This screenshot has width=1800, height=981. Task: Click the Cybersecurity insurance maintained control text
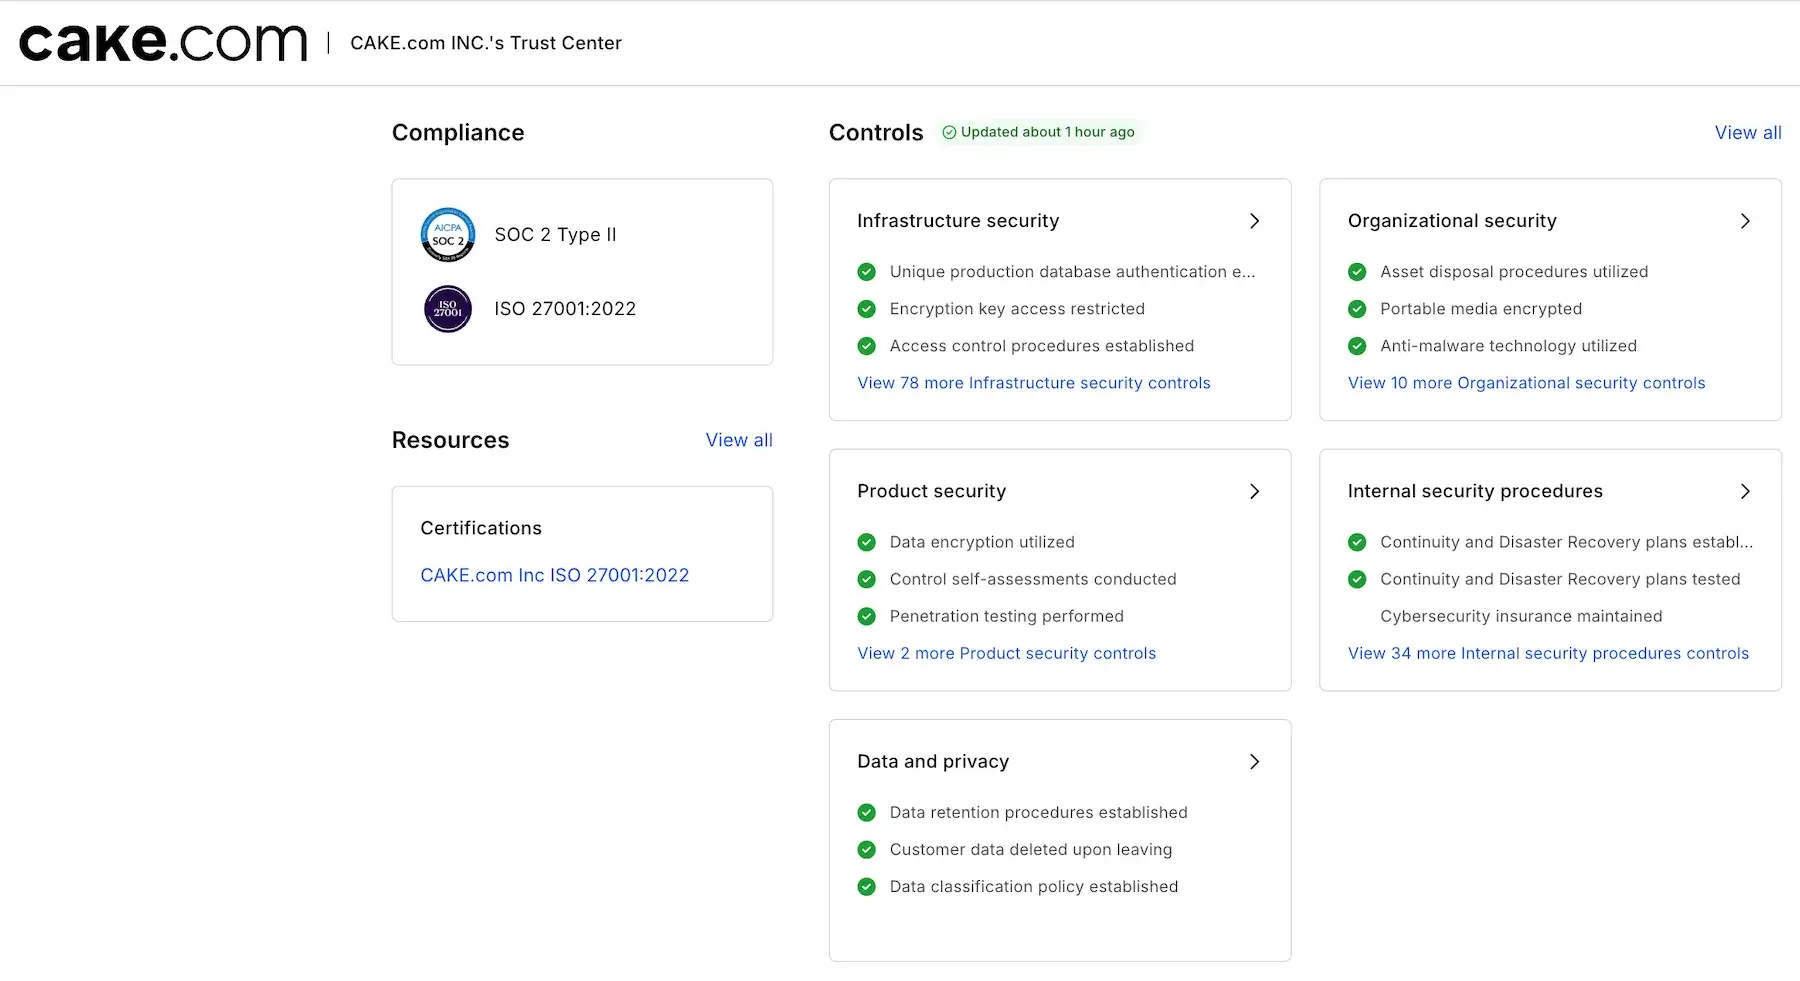(1521, 616)
